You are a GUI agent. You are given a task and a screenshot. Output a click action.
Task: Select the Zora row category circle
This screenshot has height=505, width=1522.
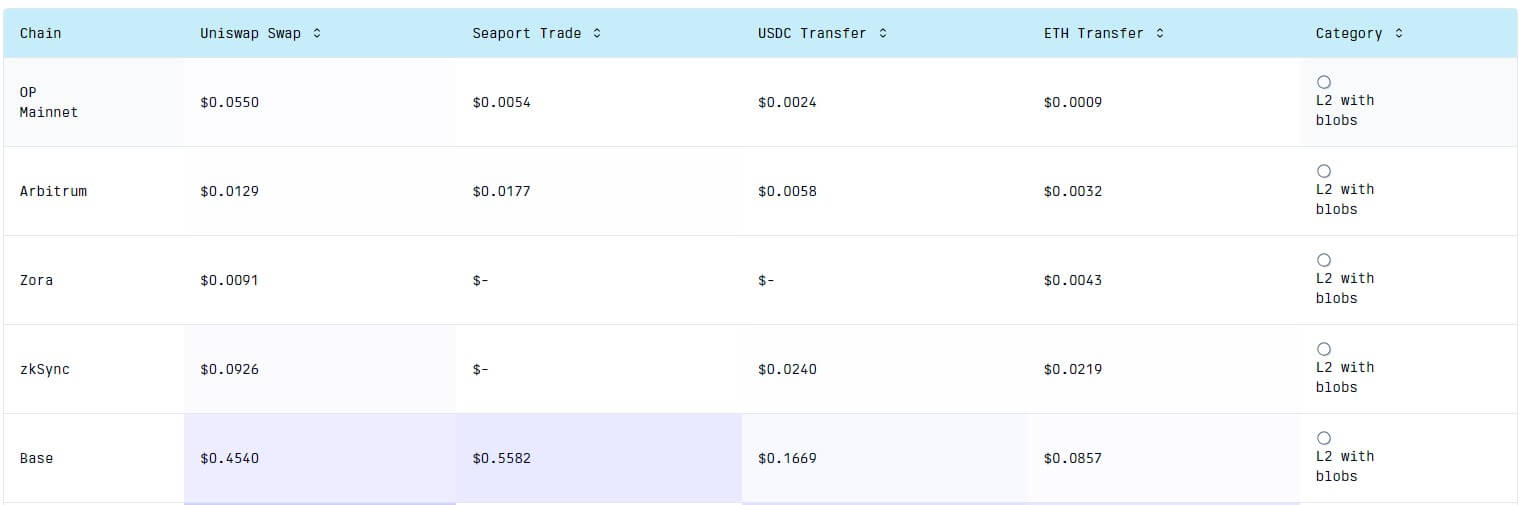[x=1324, y=260]
